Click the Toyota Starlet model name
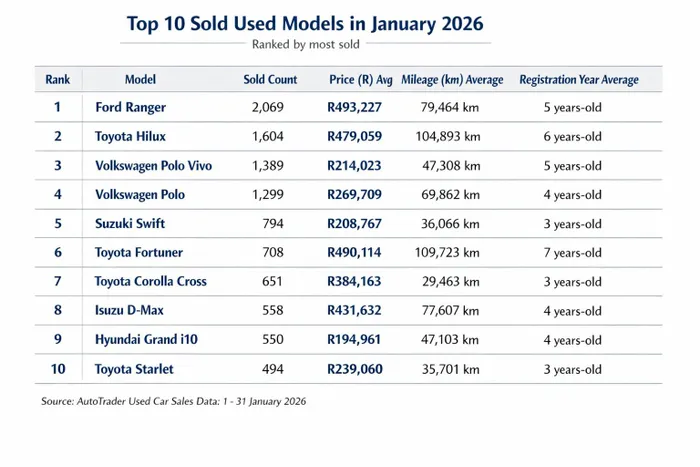Screen dimensions: 700x467 pos(134,369)
